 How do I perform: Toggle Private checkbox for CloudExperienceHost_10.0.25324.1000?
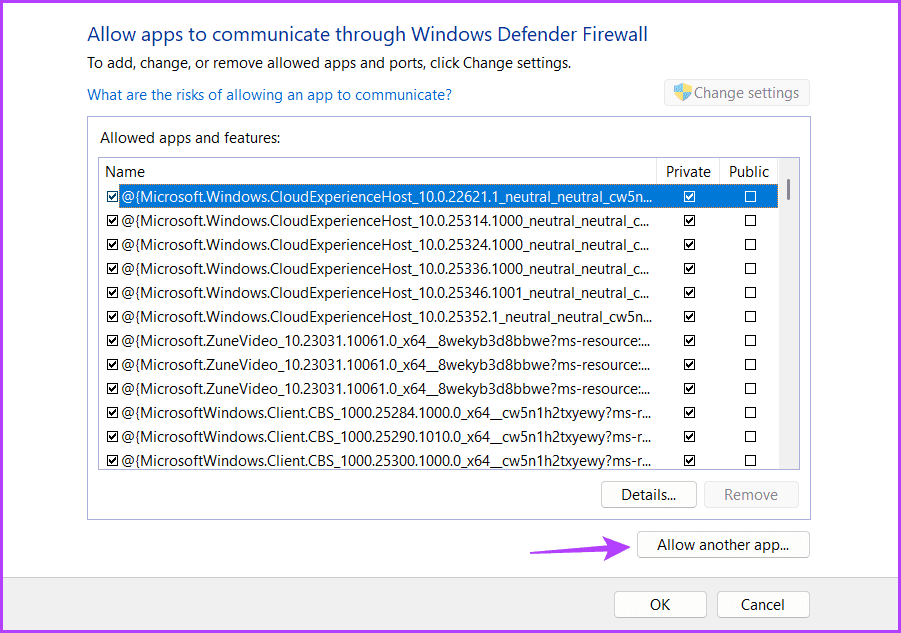pyautogui.click(x=690, y=245)
